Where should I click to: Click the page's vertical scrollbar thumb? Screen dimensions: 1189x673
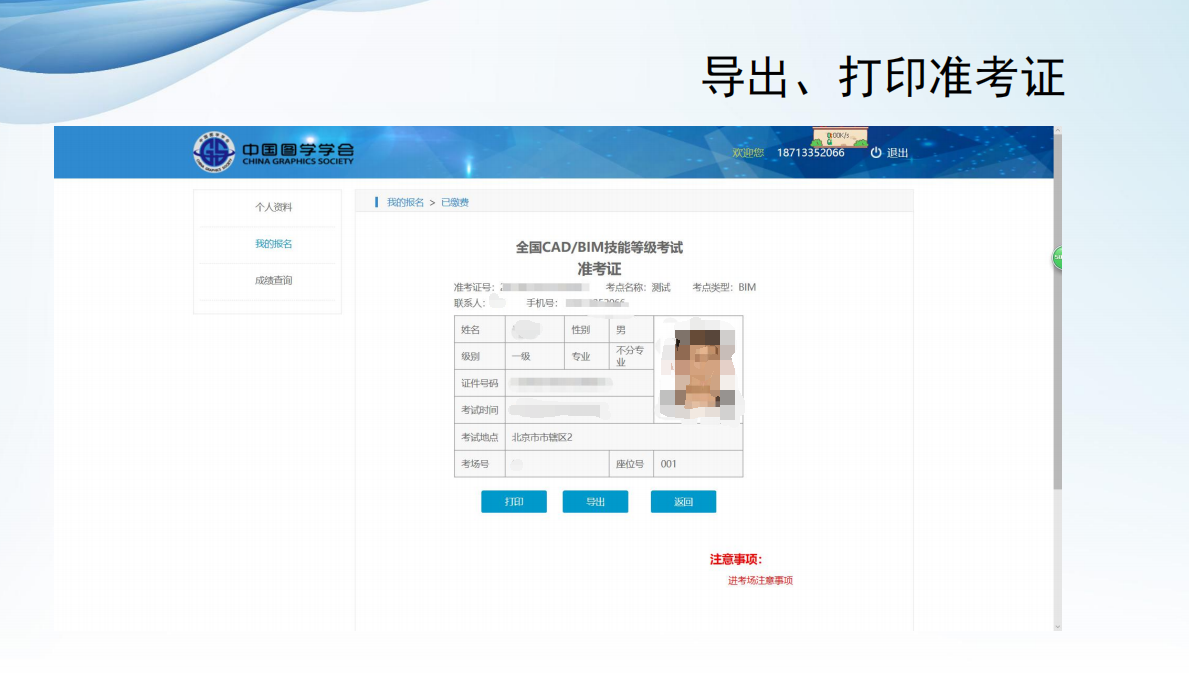1058,310
